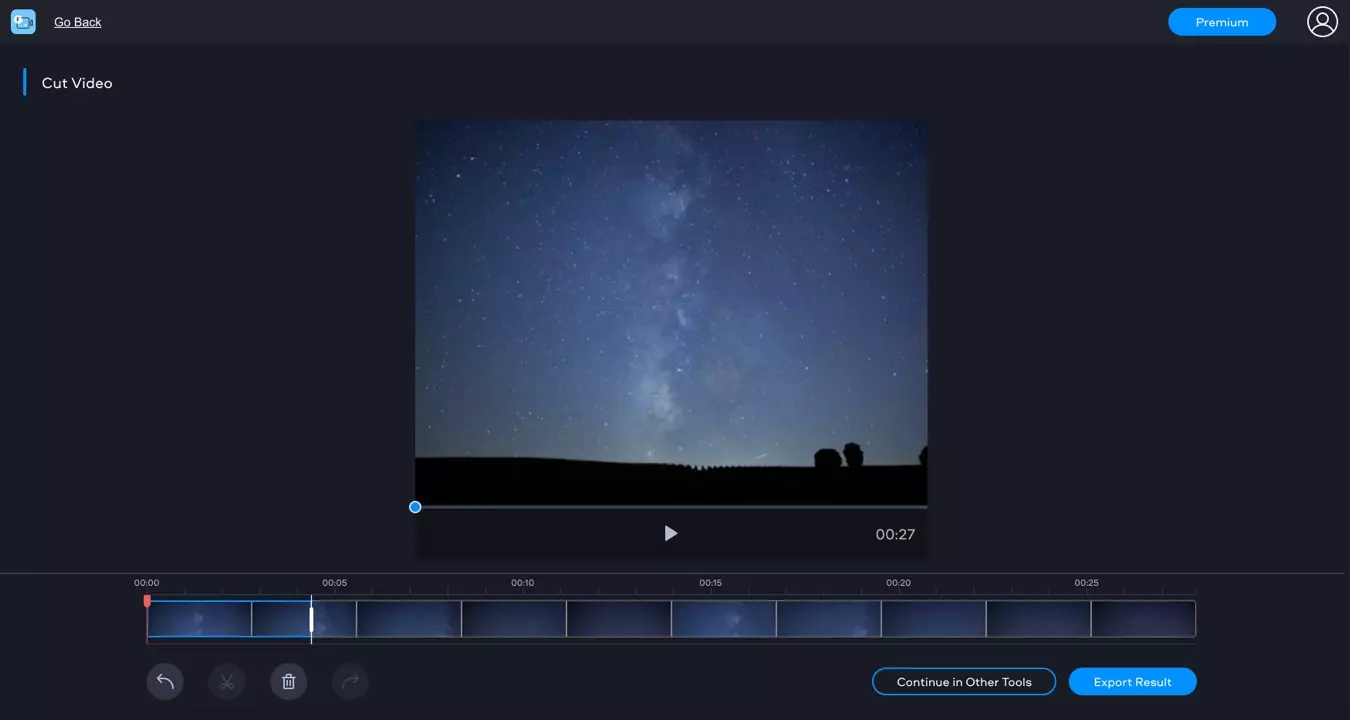Click Continue in Other Tools
The image size is (1350, 720).
click(964, 682)
